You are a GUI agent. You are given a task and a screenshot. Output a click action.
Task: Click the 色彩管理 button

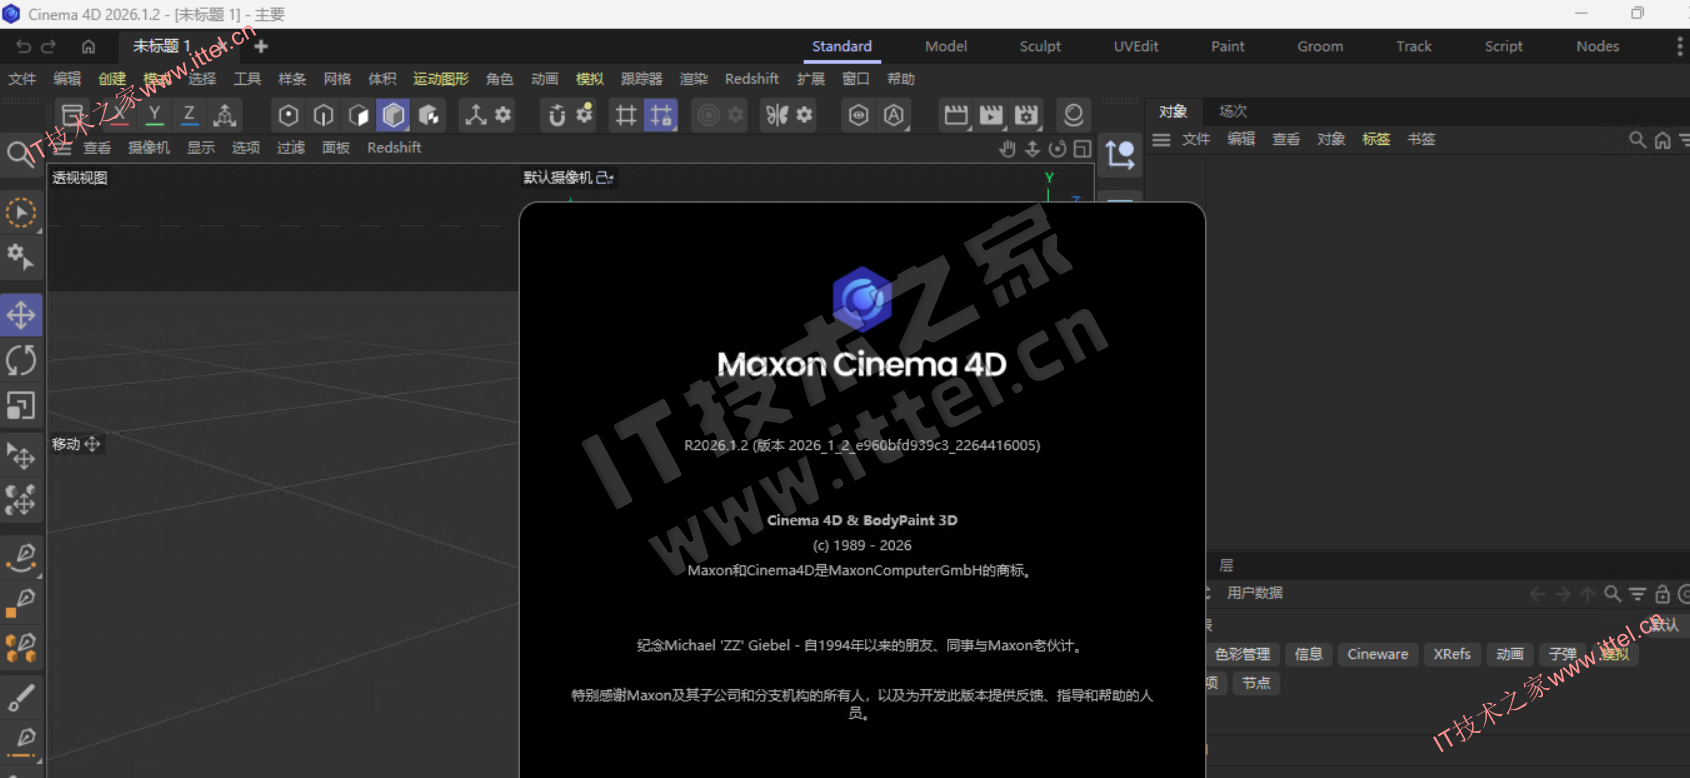[1242, 654]
